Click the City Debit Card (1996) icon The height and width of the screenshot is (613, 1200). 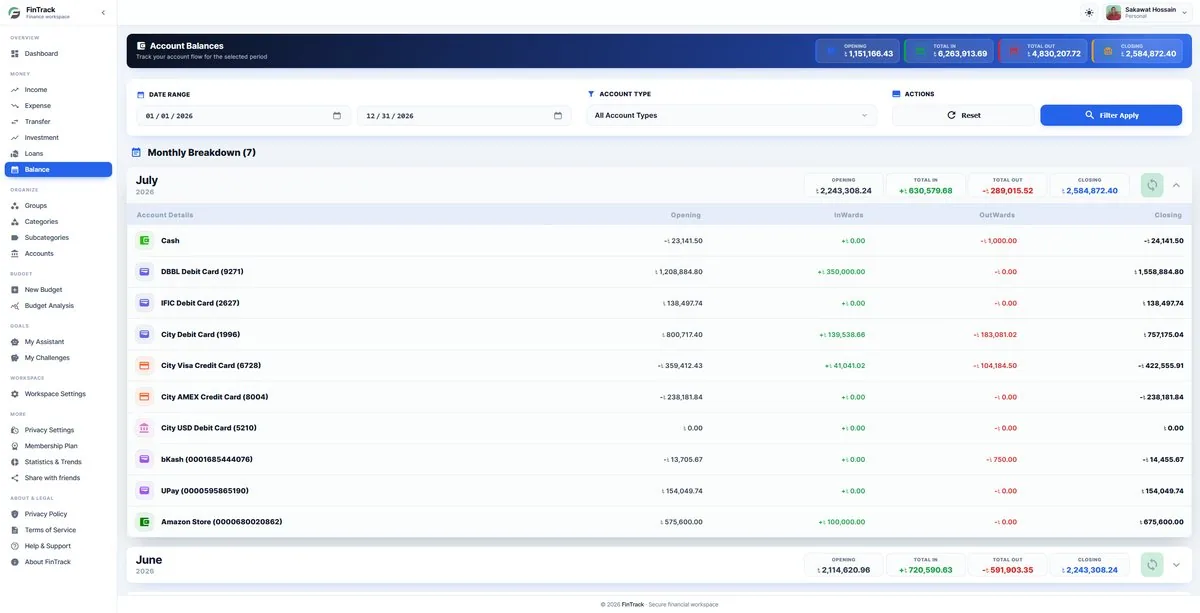pos(145,335)
